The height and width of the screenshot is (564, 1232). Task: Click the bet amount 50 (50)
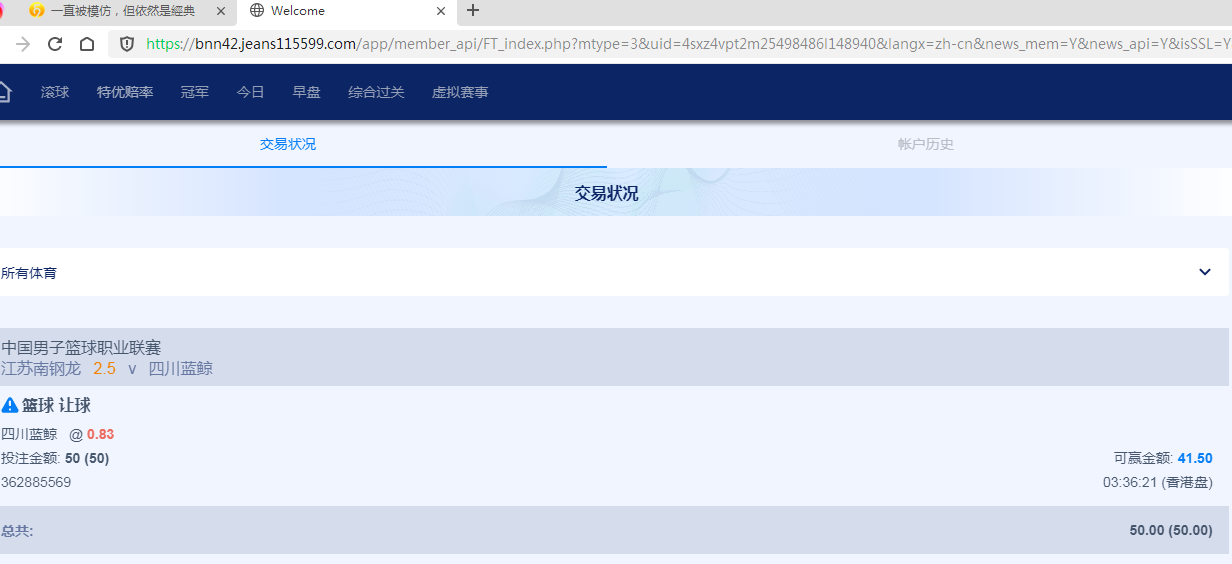click(x=87, y=458)
